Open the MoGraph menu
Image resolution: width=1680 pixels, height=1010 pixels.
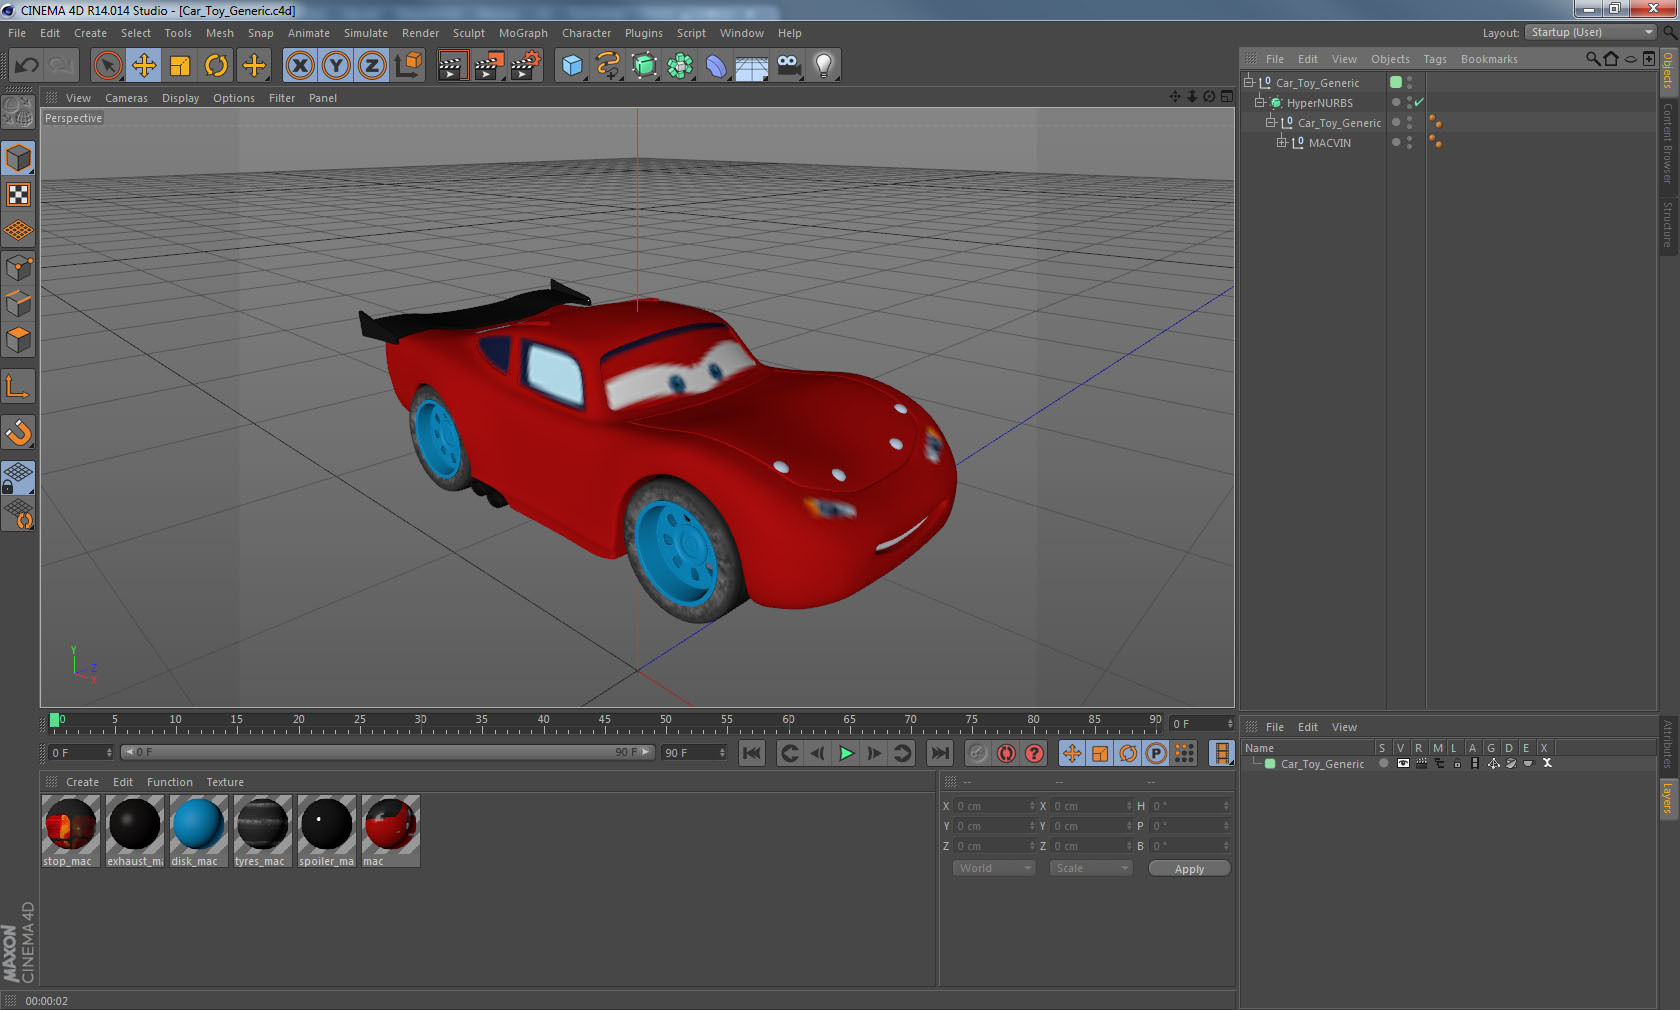click(x=523, y=33)
